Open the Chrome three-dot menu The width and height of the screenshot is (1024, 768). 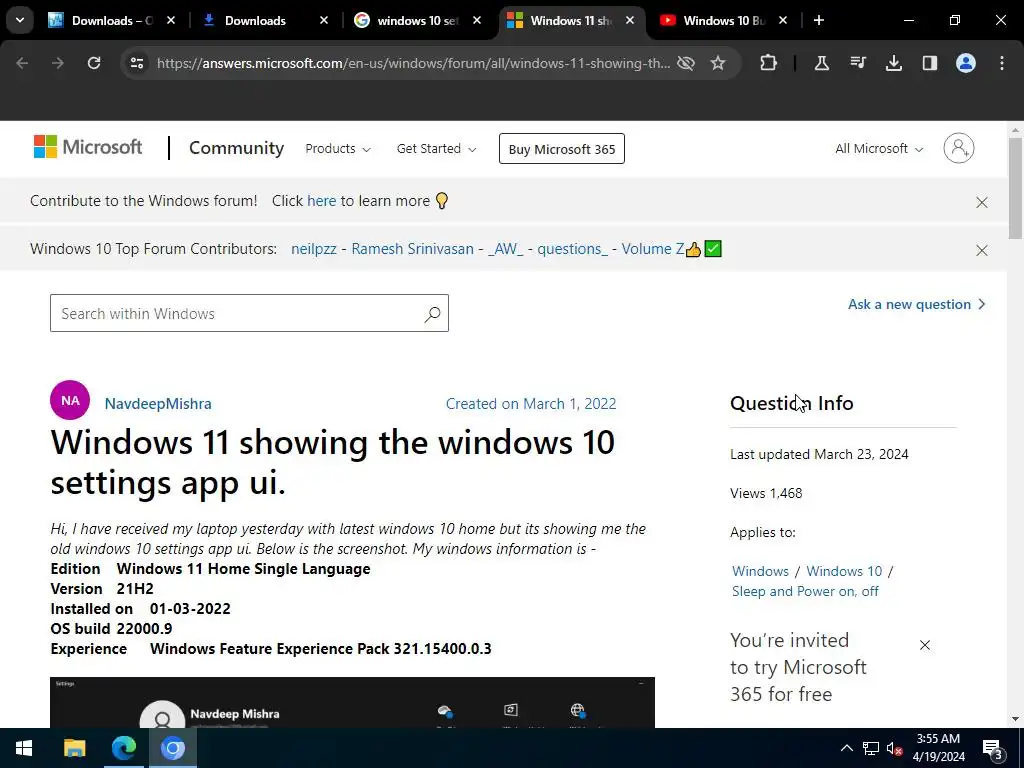coord(1002,63)
